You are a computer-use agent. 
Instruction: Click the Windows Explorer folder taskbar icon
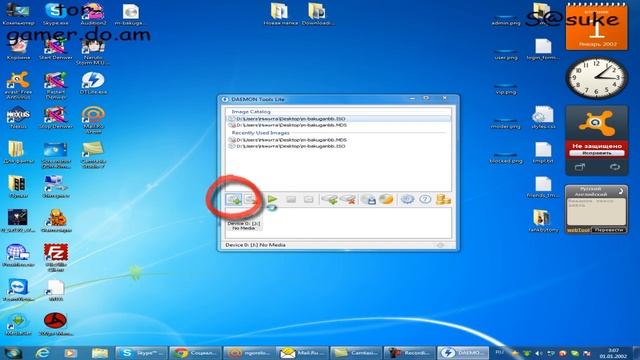pyautogui.click(x=100, y=353)
